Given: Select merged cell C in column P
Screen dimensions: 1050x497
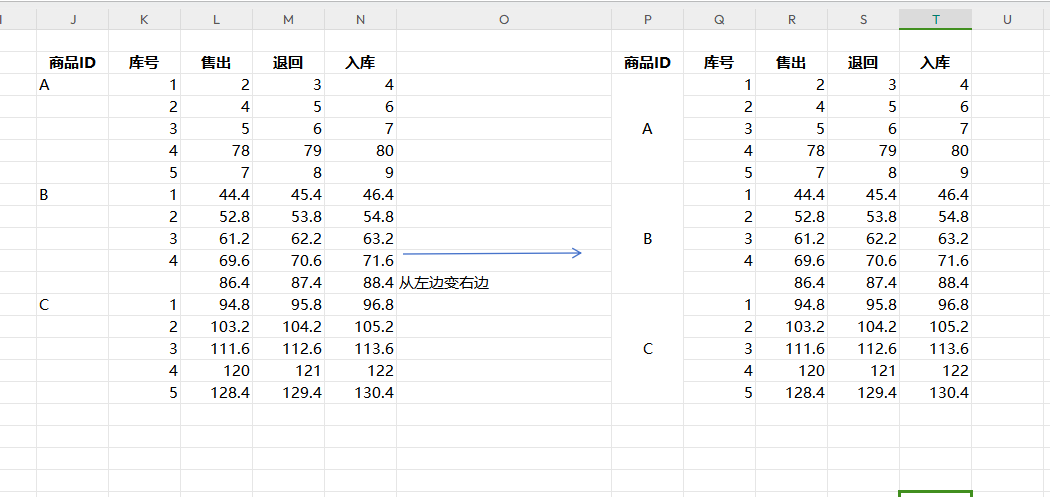Looking at the screenshot, I should click(x=647, y=349).
